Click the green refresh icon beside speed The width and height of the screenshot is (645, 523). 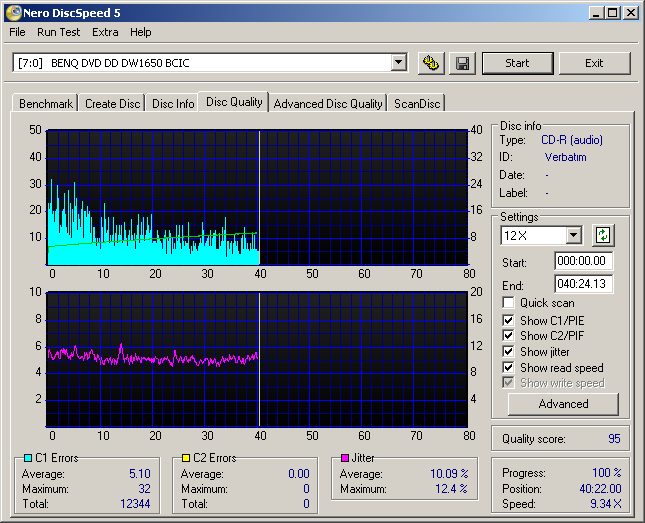602,236
